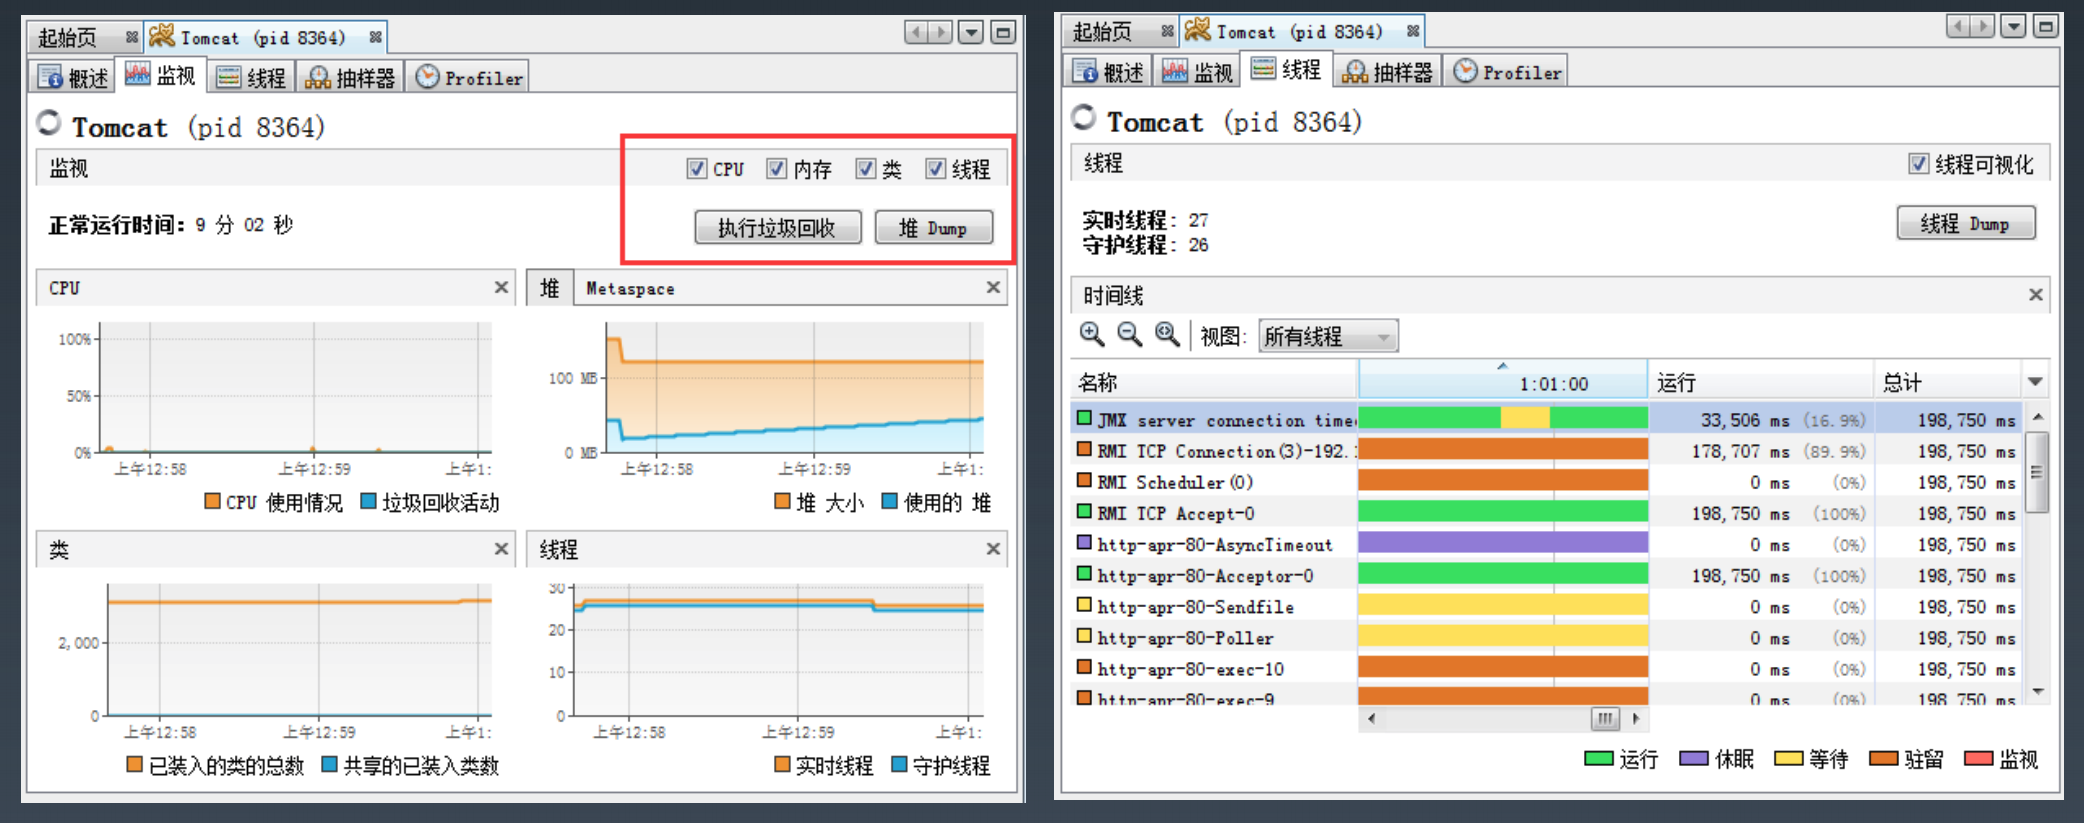
Task: Close the 线程 chart panel
Action: click(993, 549)
